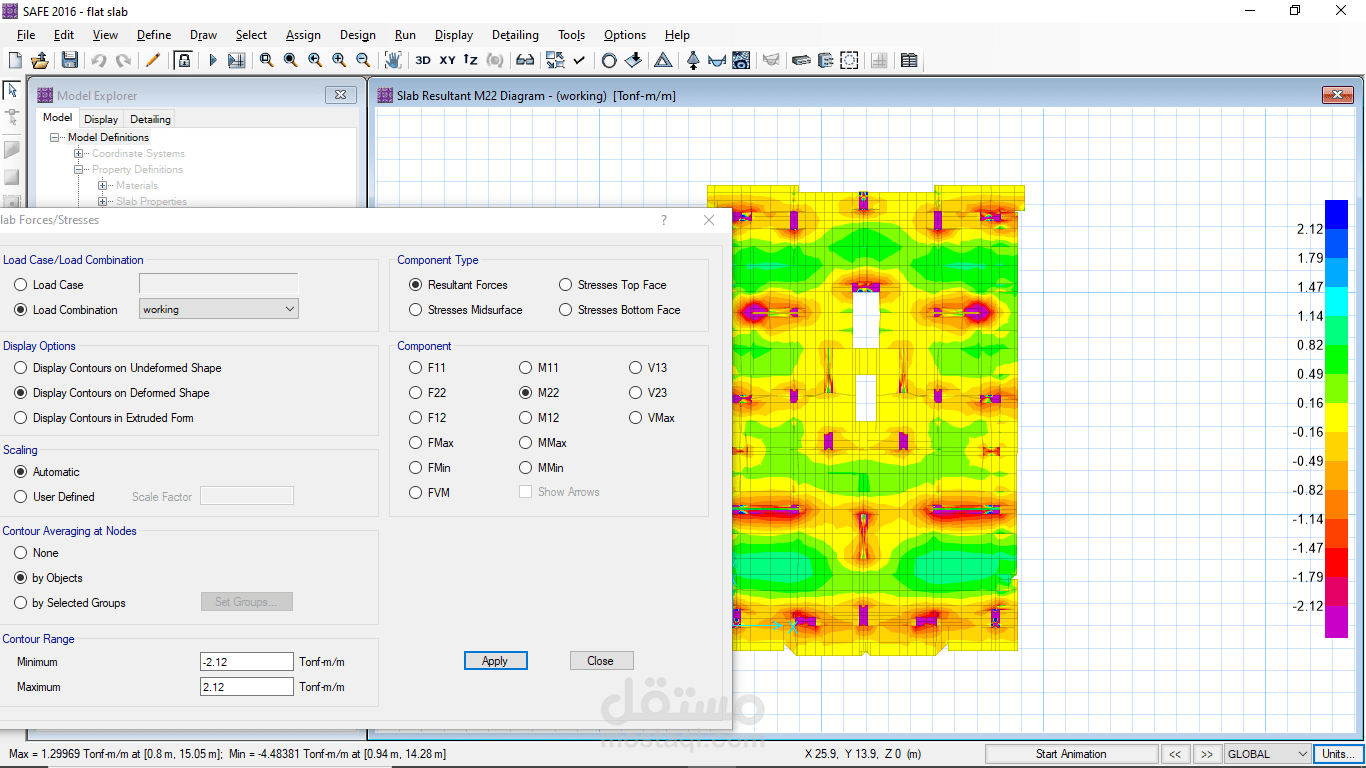The height and width of the screenshot is (768, 1366).
Task: Click the Redo arrow icon
Action: coord(123,60)
